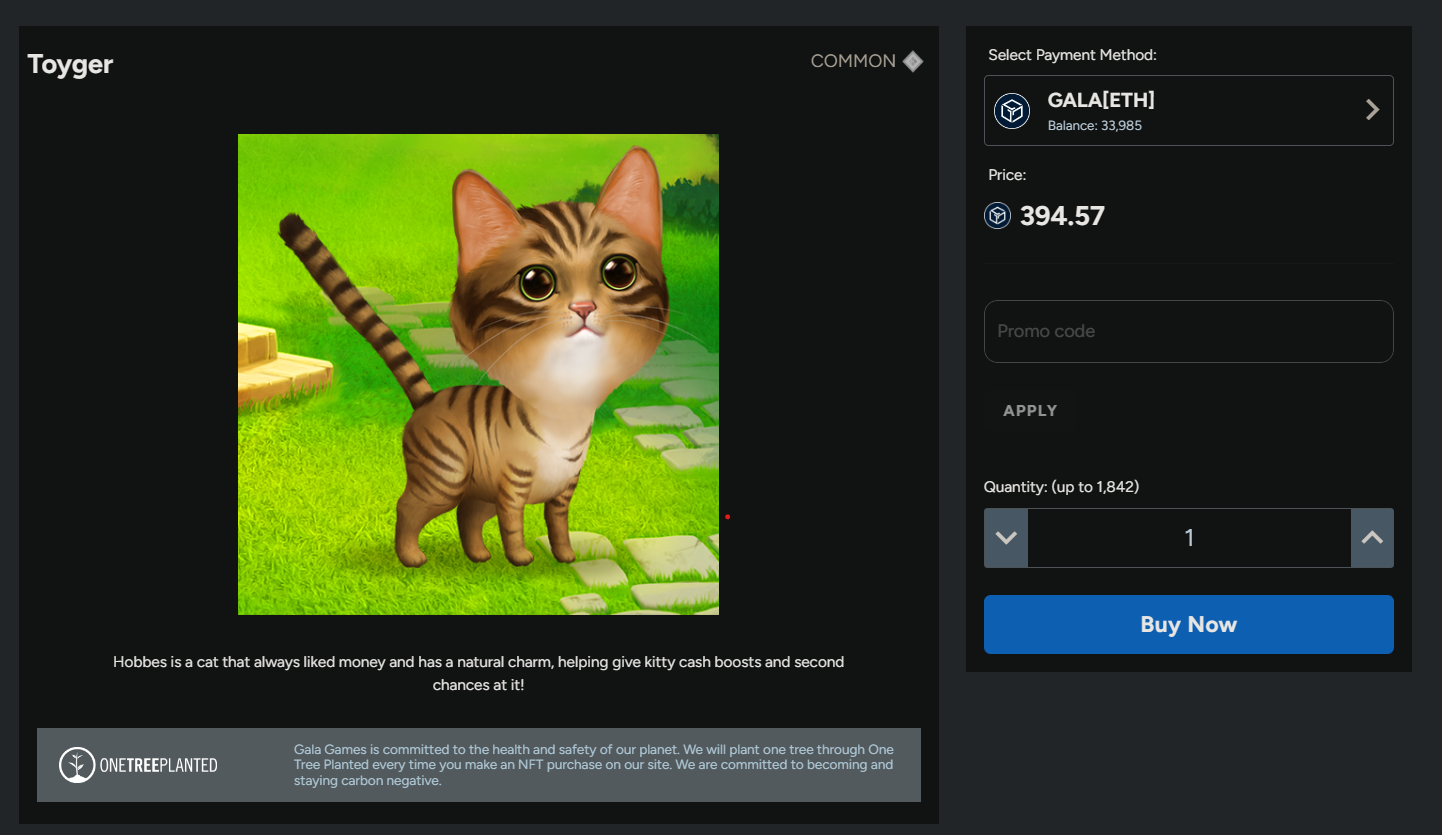The height and width of the screenshot is (835, 1442).
Task: Increase quantity with the up arrow
Action: [x=1372, y=538]
